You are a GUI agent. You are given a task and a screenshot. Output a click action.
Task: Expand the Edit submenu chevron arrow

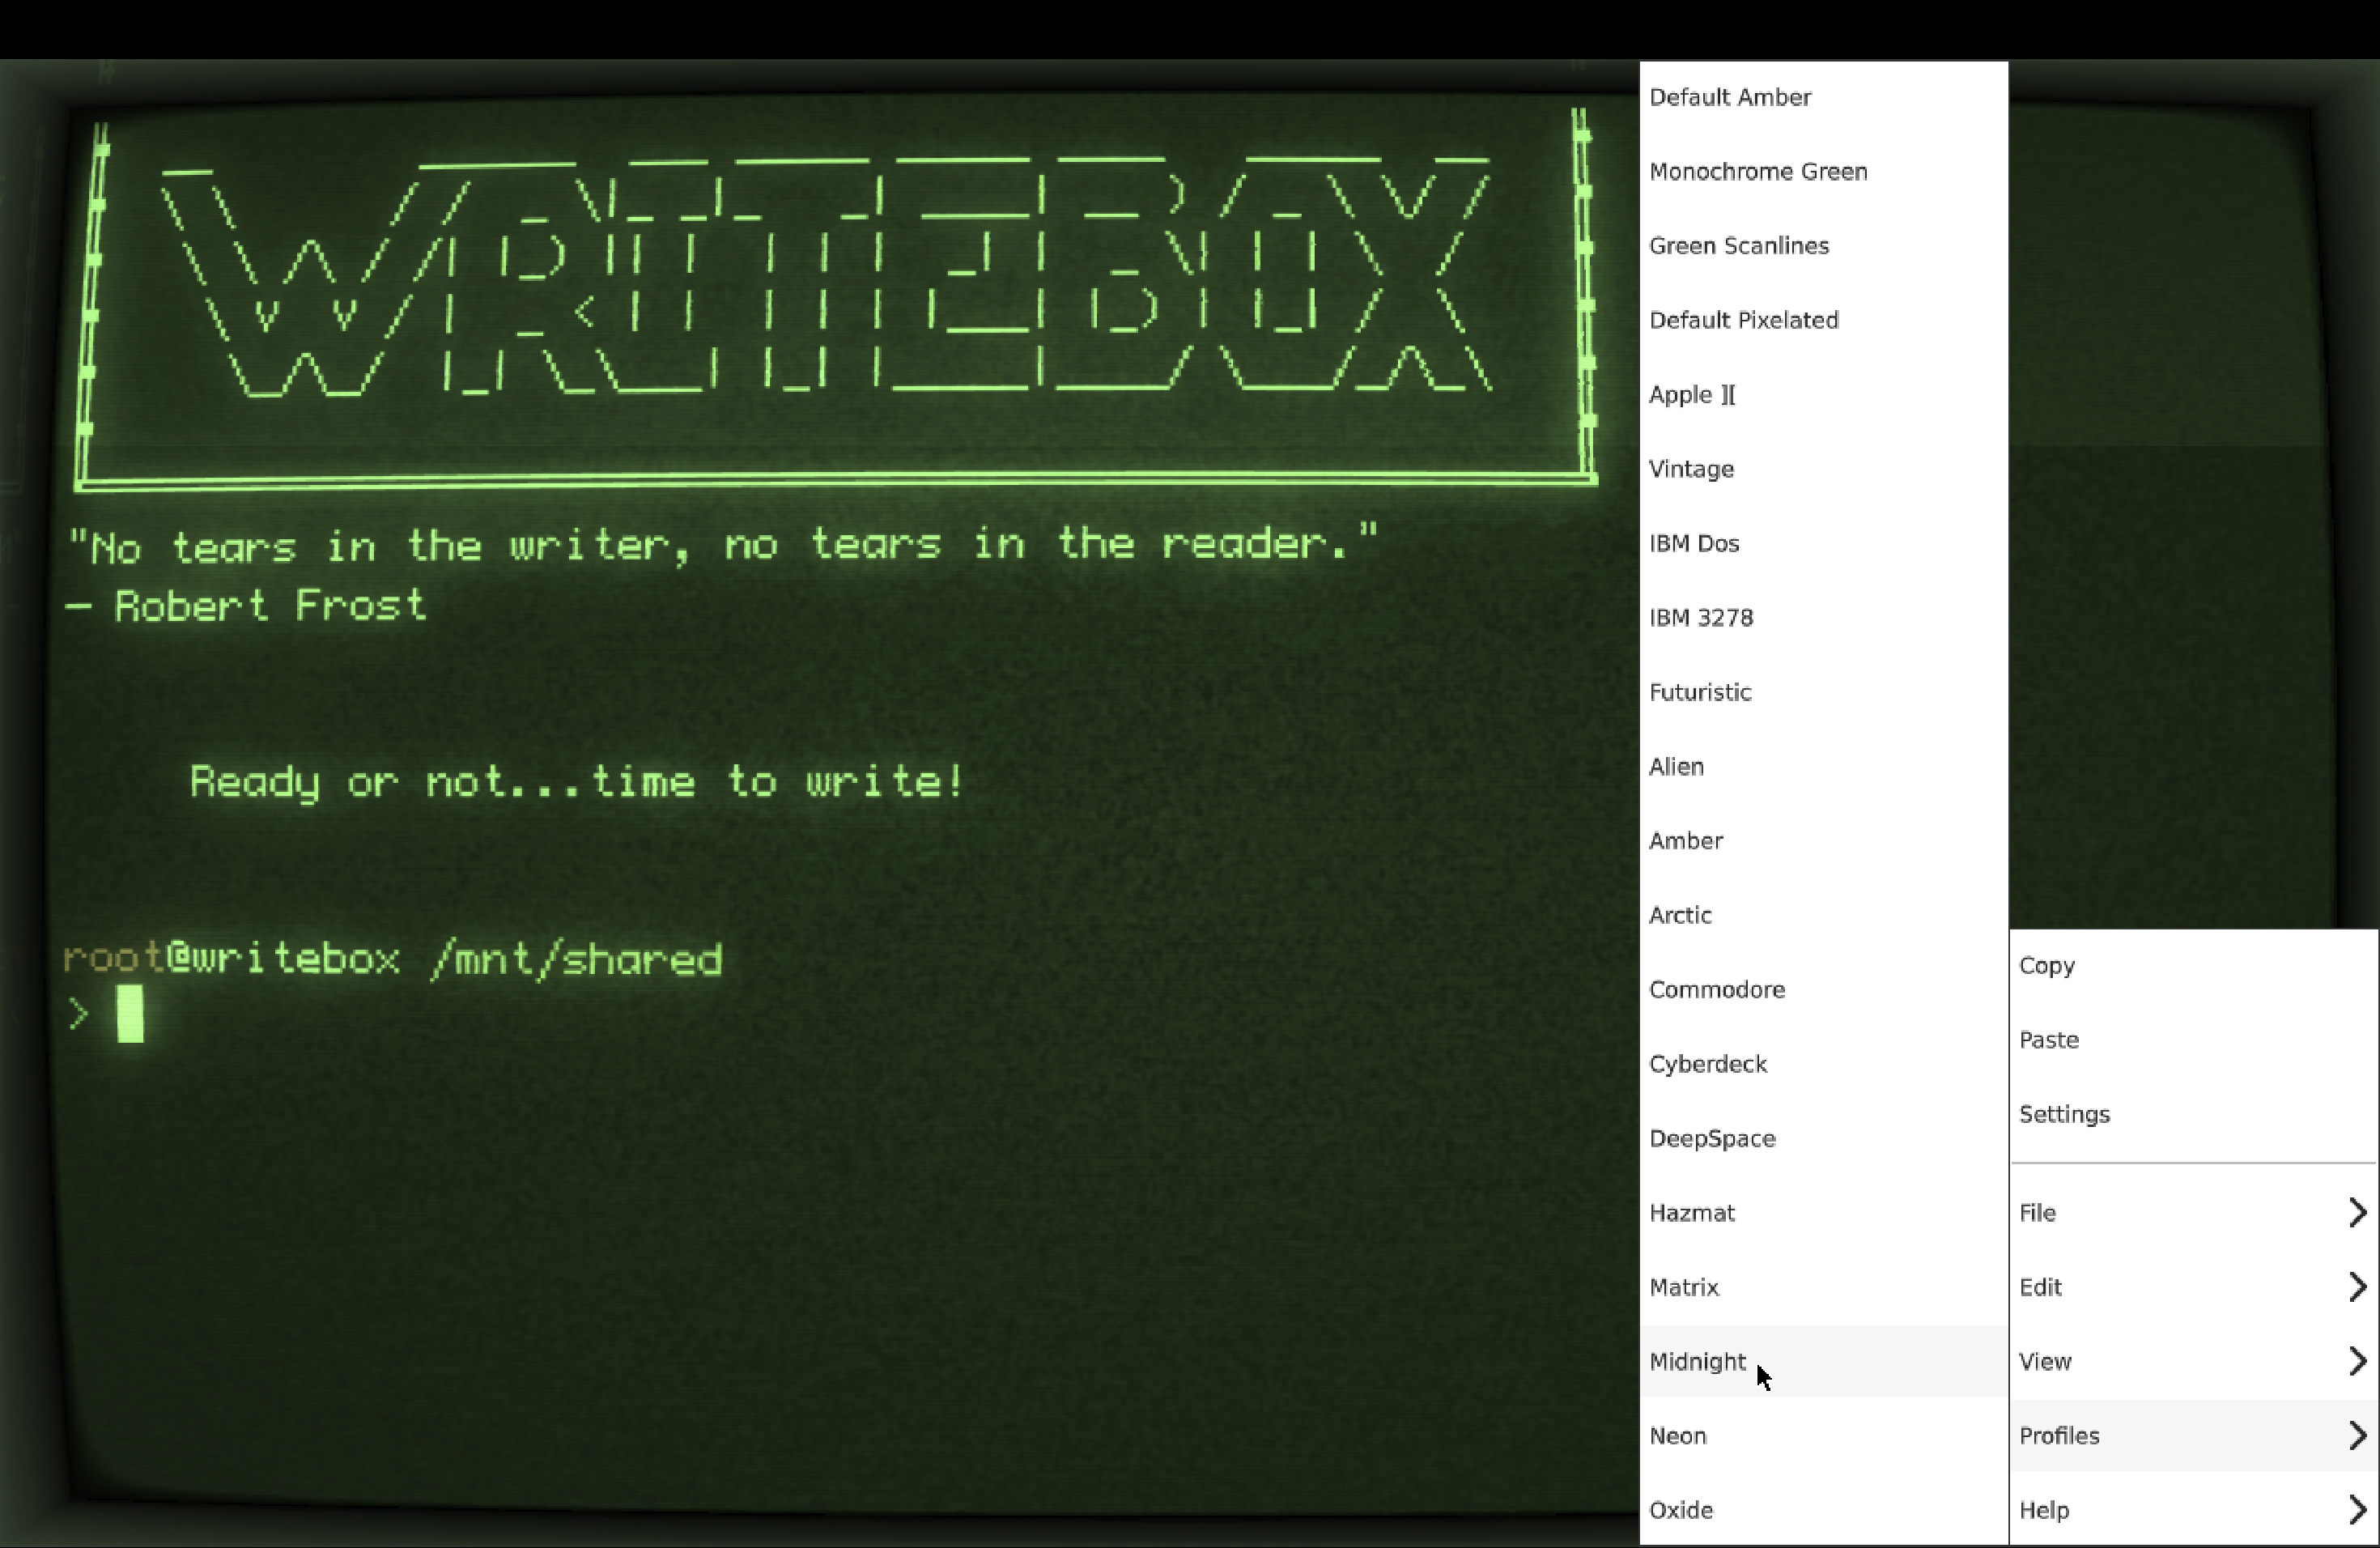pyautogui.click(x=2357, y=1287)
